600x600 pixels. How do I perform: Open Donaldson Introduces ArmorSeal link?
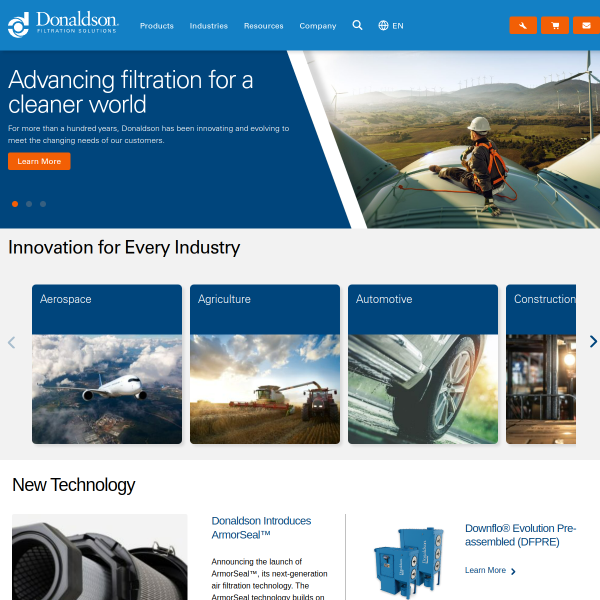tap(261, 528)
